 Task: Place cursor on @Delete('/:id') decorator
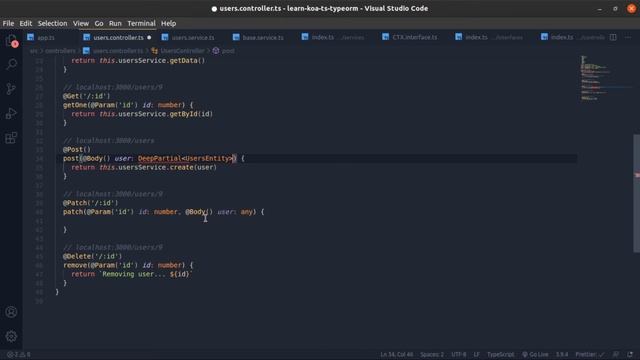tap(92, 256)
